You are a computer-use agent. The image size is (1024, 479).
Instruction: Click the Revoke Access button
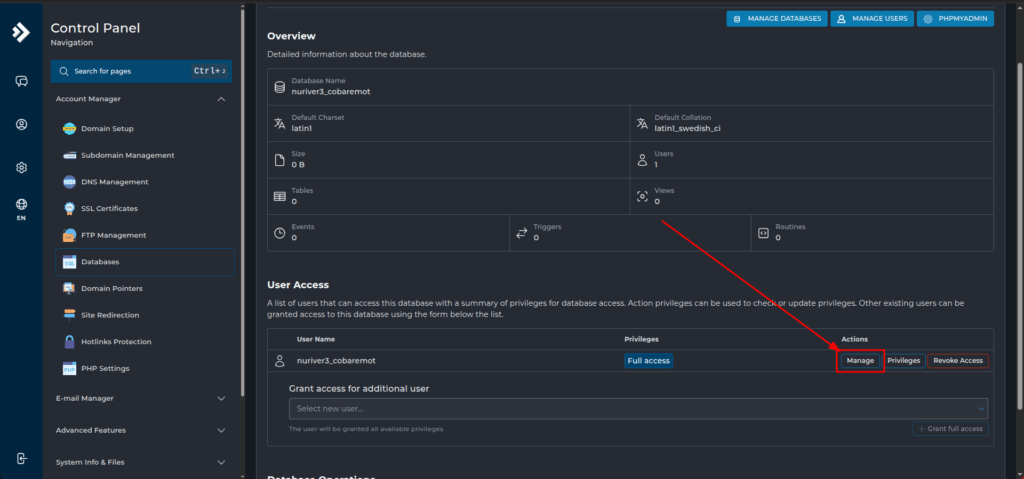click(x=957, y=360)
